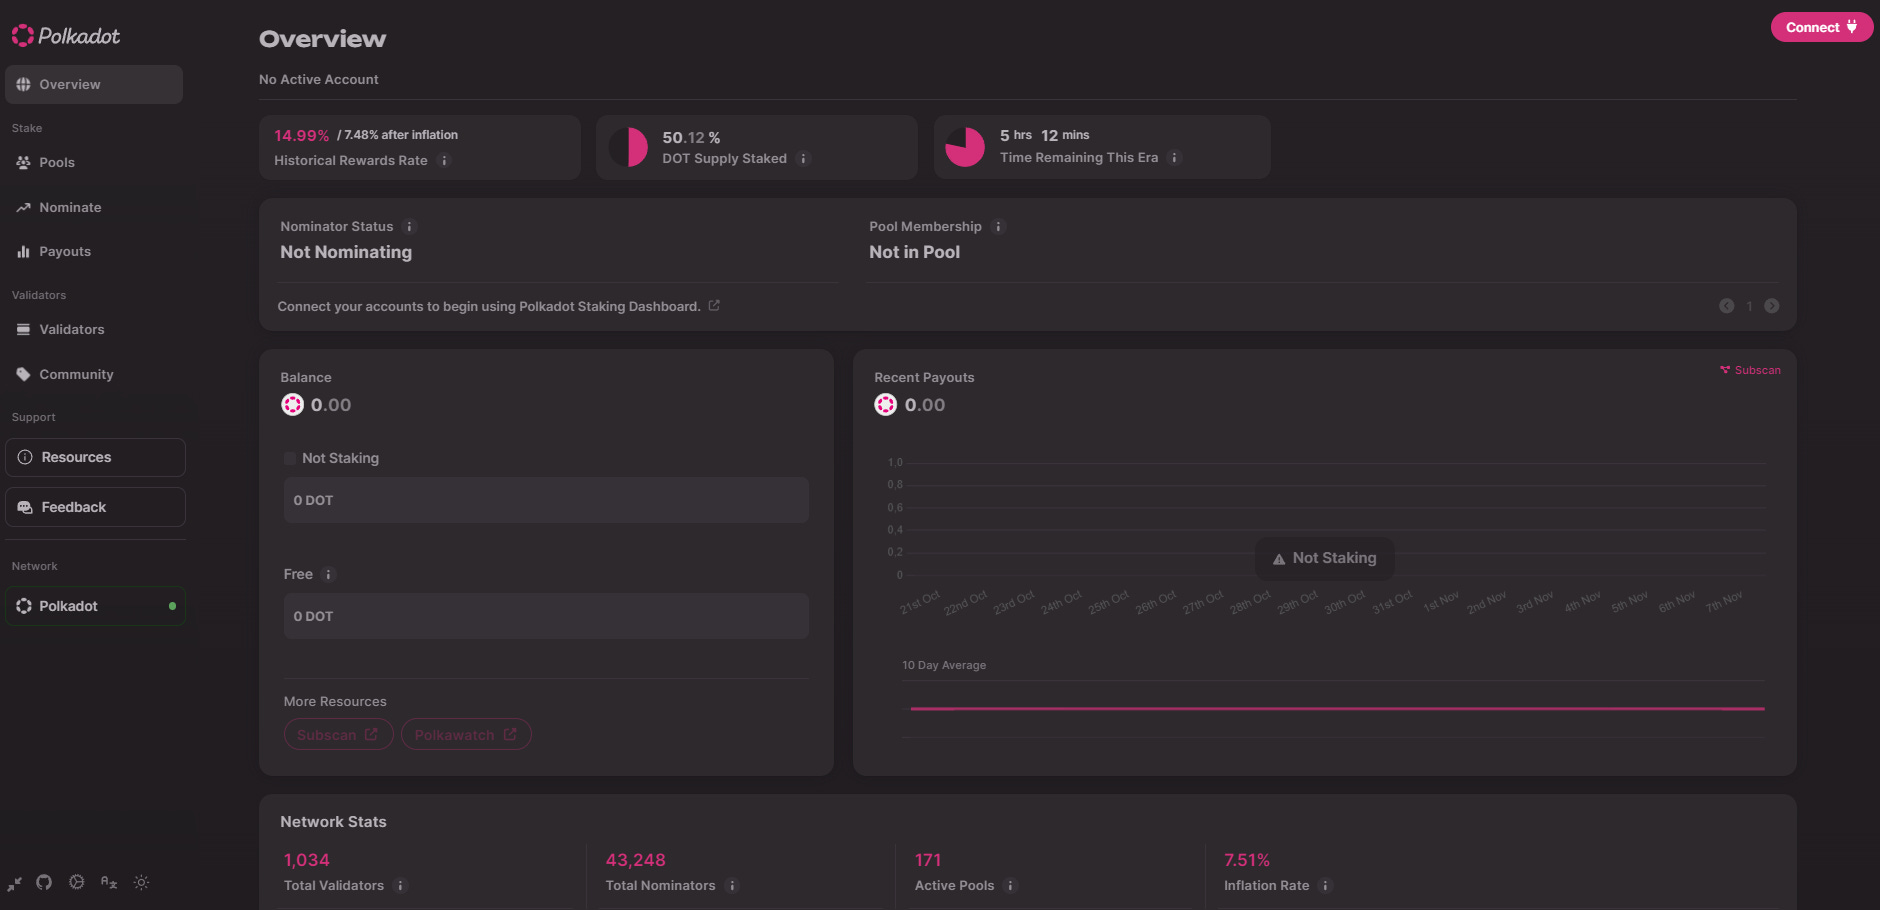Show info for Total Nominators
Image resolution: width=1880 pixels, height=910 pixels.
(x=732, y=886)
